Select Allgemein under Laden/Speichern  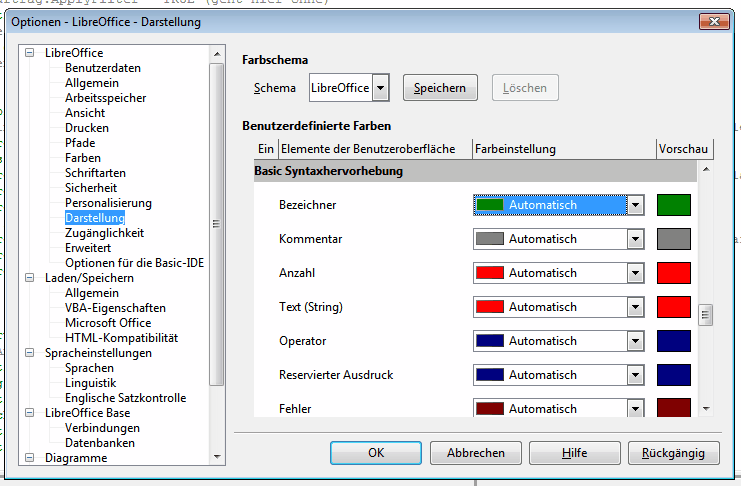(x=92, y=293)
